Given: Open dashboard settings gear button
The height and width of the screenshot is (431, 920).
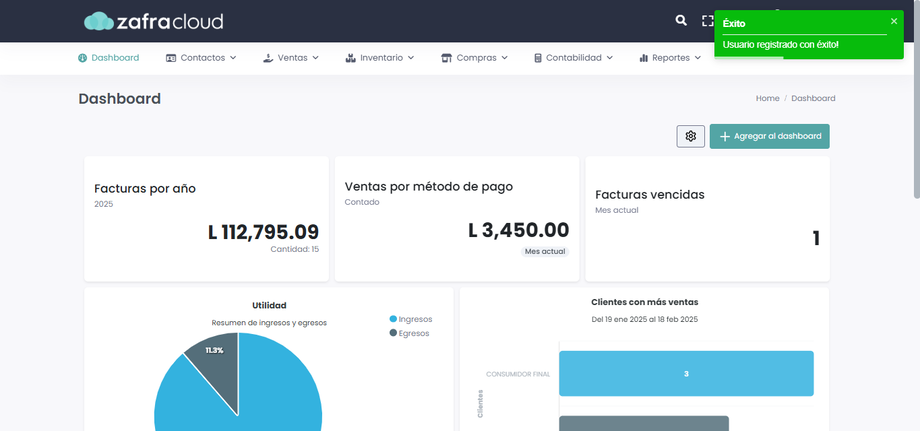Looking at the screenshot, I should 691,136.
